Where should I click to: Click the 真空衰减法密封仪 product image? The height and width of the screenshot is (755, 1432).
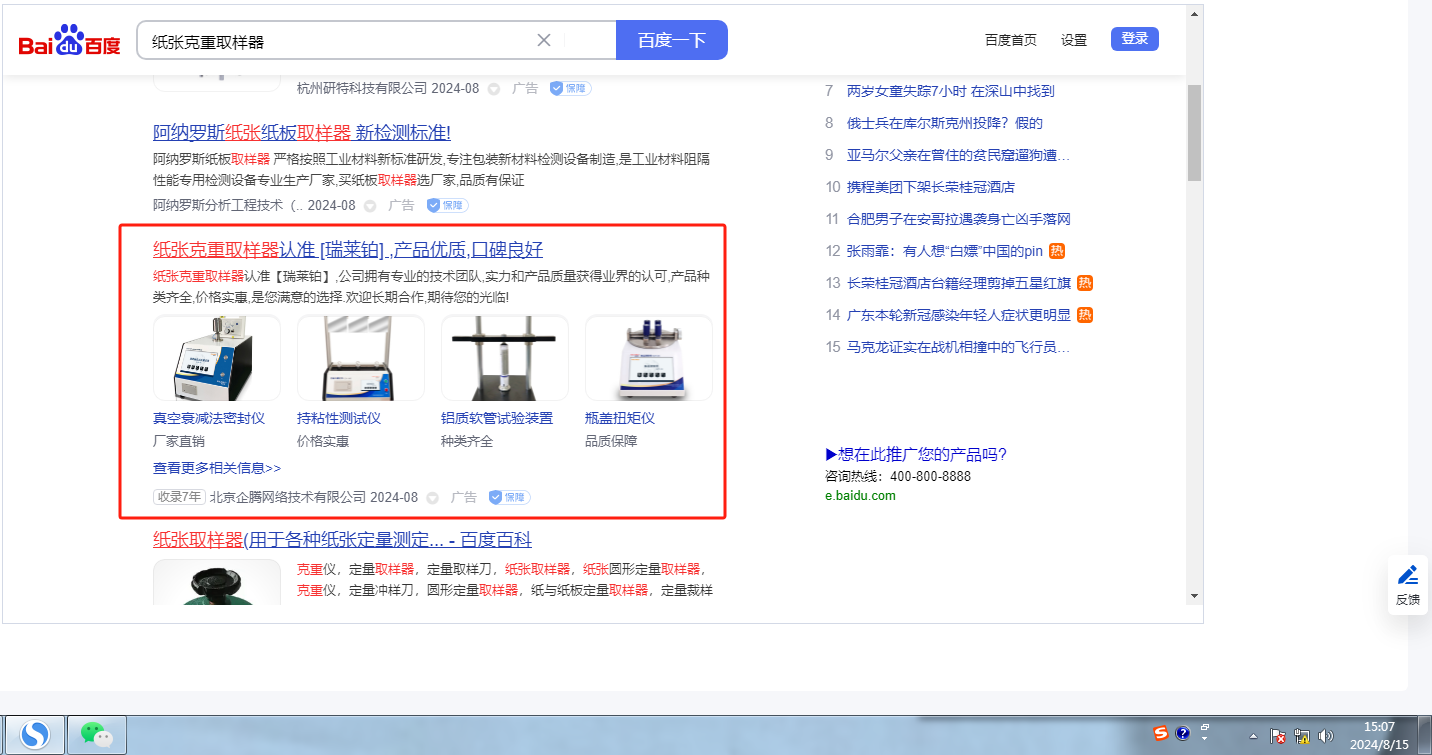coord(217,358)
